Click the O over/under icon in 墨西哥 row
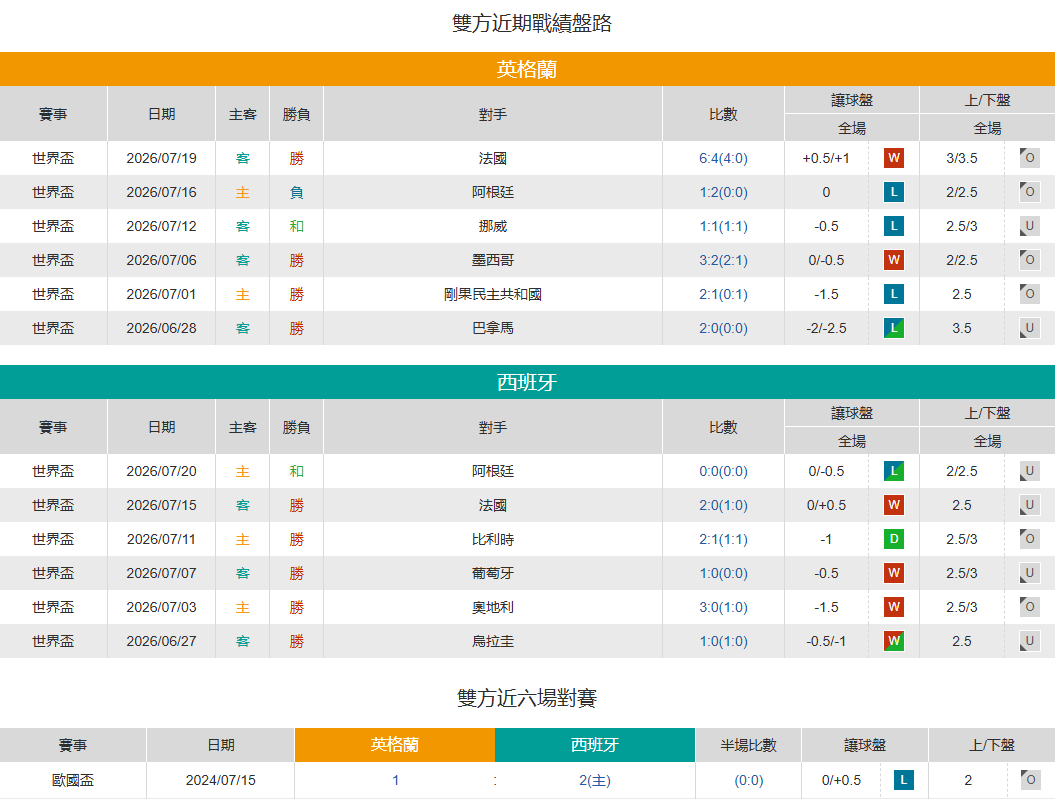This screenshot has height=799, width=1056. (1029, 260)
